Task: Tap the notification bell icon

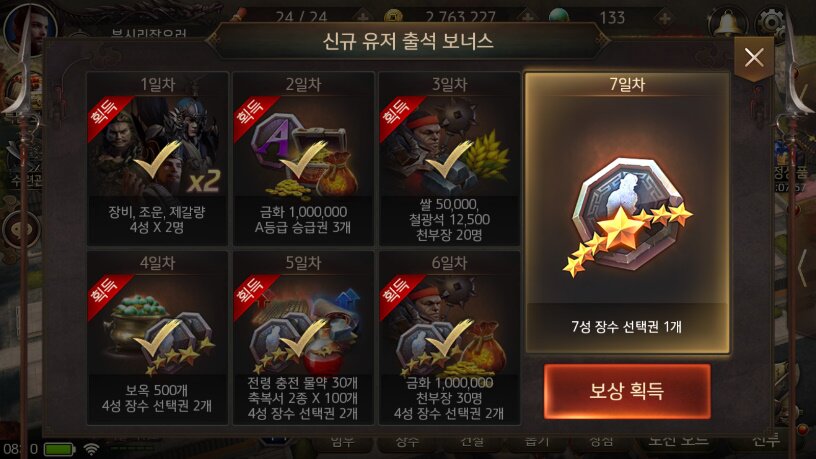Action: coord(728,23)
